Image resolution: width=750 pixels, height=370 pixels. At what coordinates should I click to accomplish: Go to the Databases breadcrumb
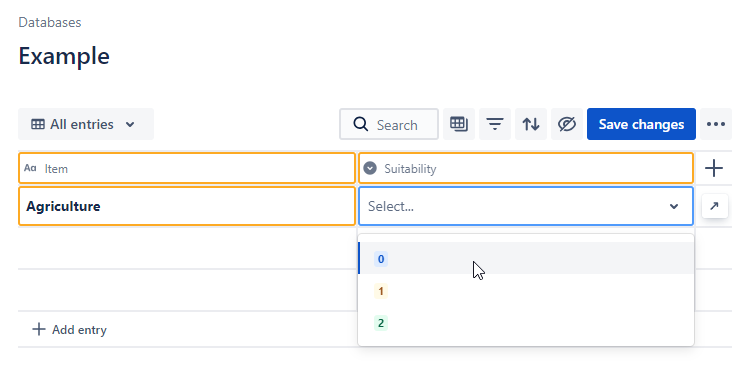pos(50,22)
